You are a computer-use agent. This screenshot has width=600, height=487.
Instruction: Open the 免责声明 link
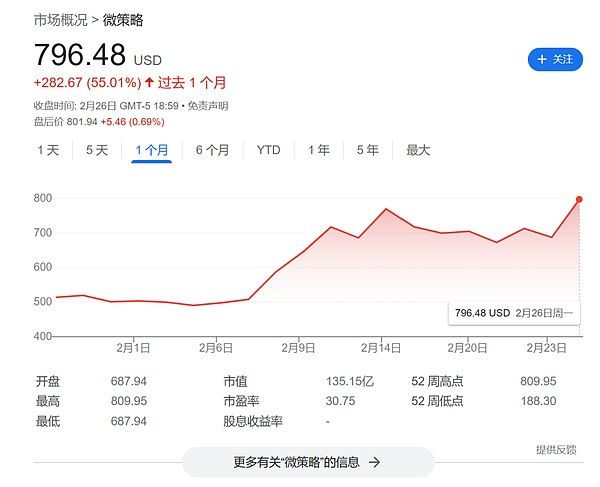(x=210, y=106)
